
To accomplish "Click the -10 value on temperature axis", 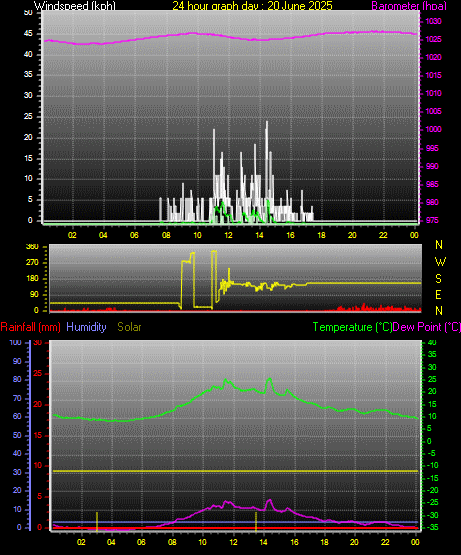I will (x=432, y=466).
